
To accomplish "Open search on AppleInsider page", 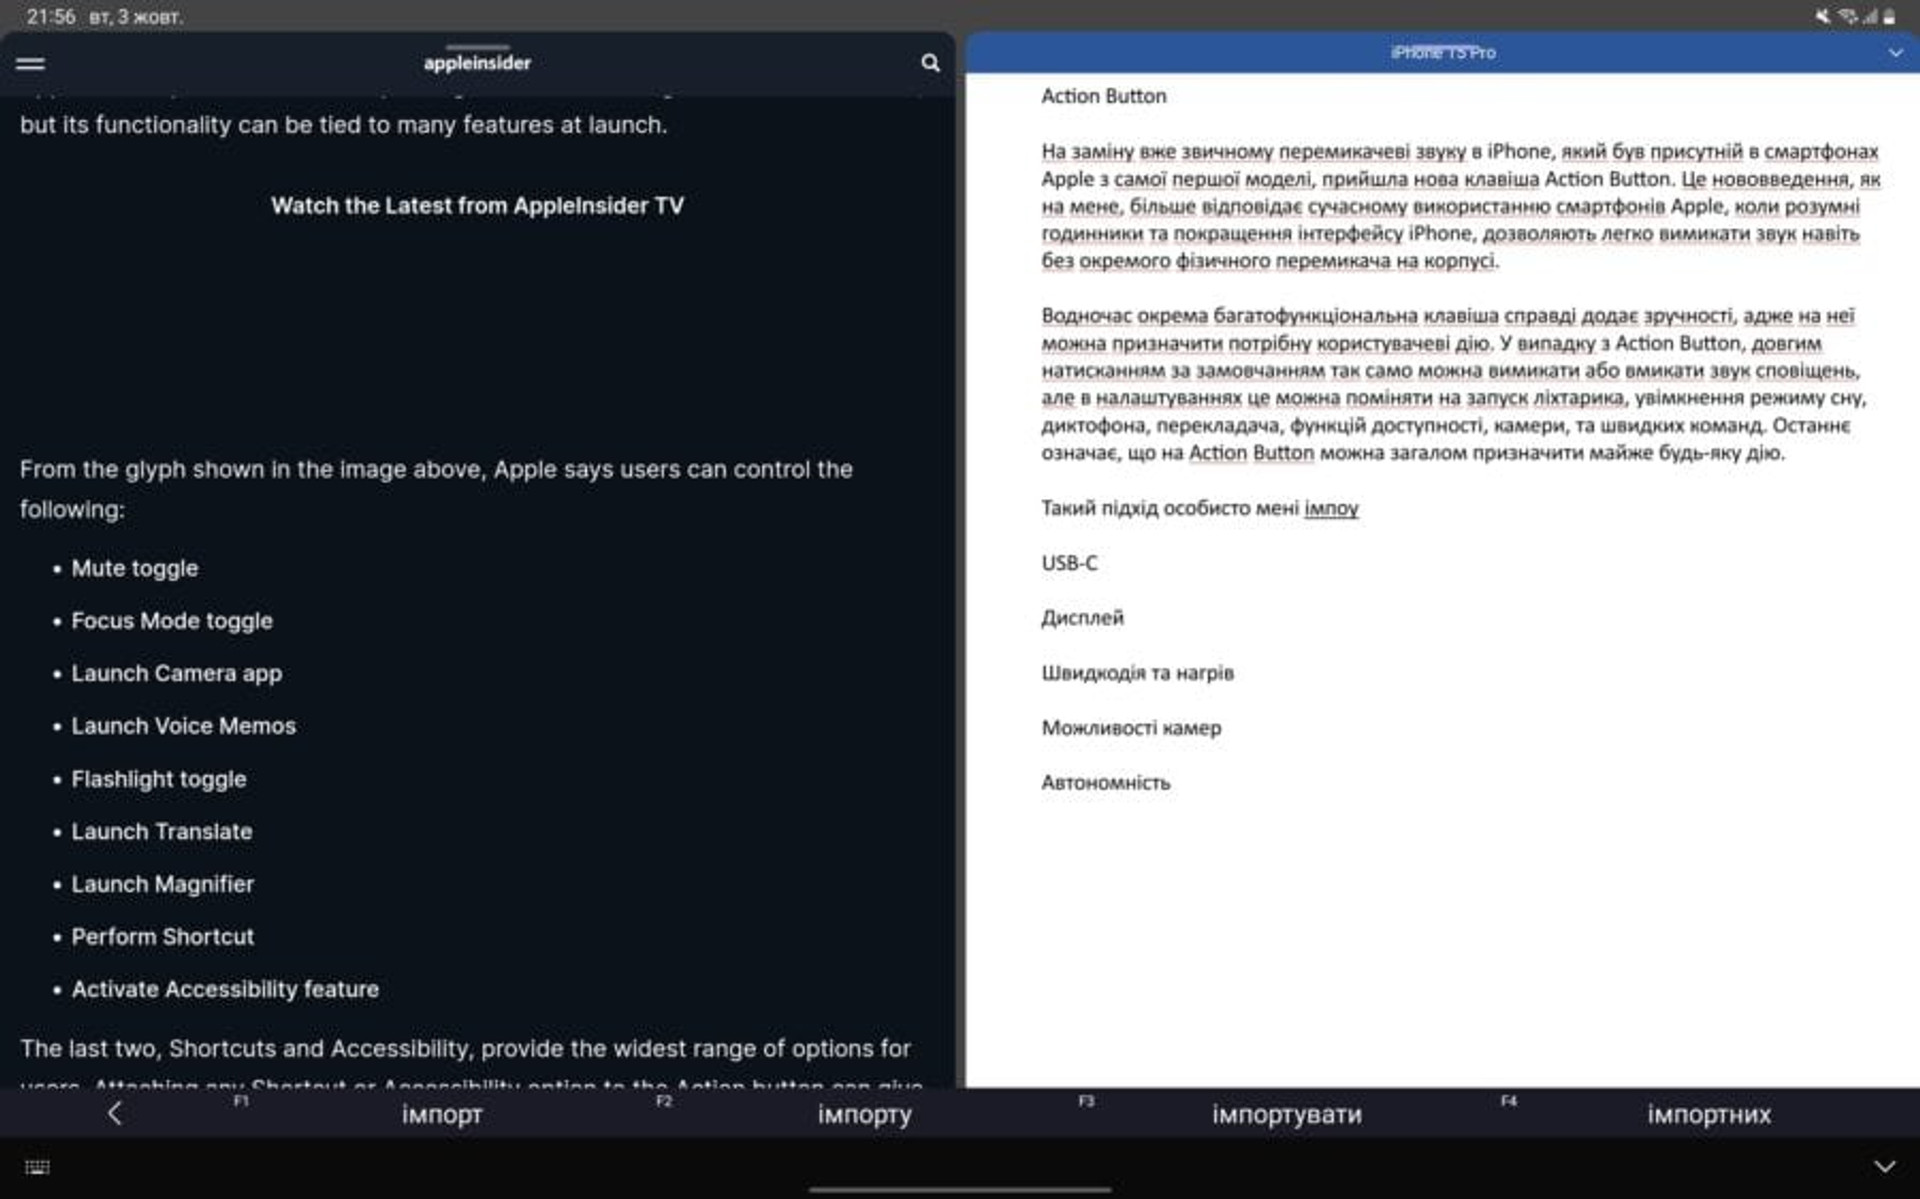I will coord(930,63).
